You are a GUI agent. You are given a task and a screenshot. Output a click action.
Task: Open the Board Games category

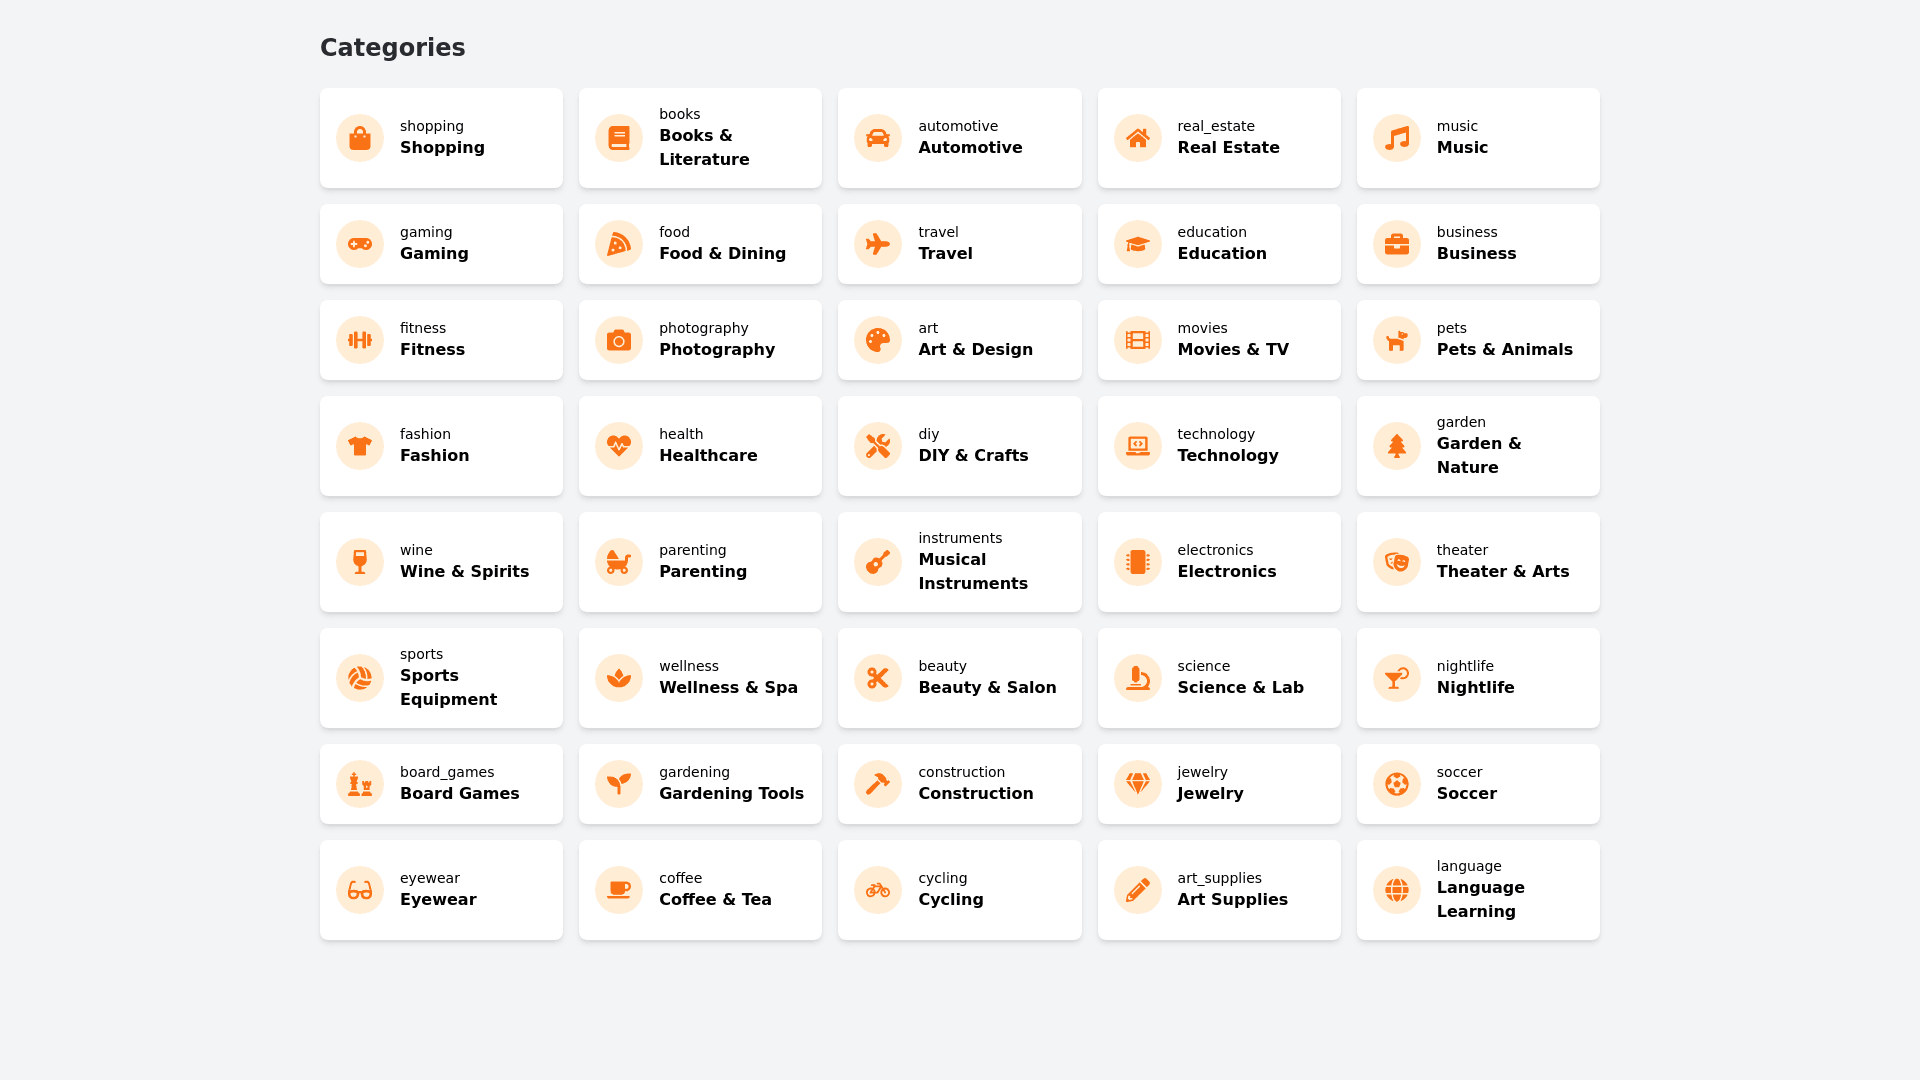tap(441, 784)
